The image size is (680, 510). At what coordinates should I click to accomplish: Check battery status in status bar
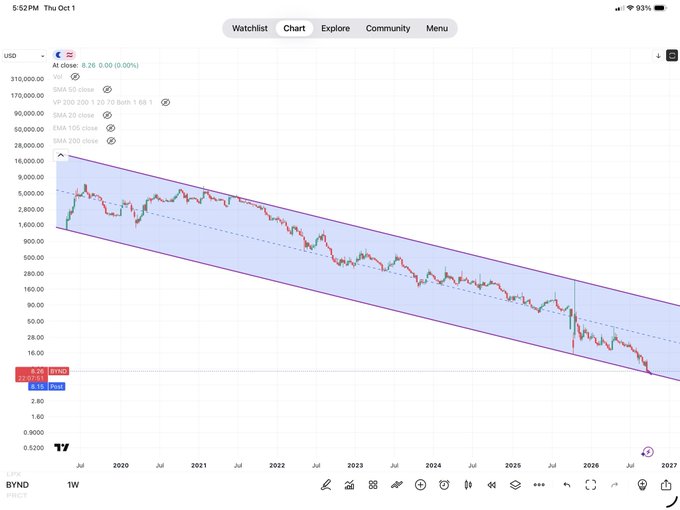coord(660,8)
